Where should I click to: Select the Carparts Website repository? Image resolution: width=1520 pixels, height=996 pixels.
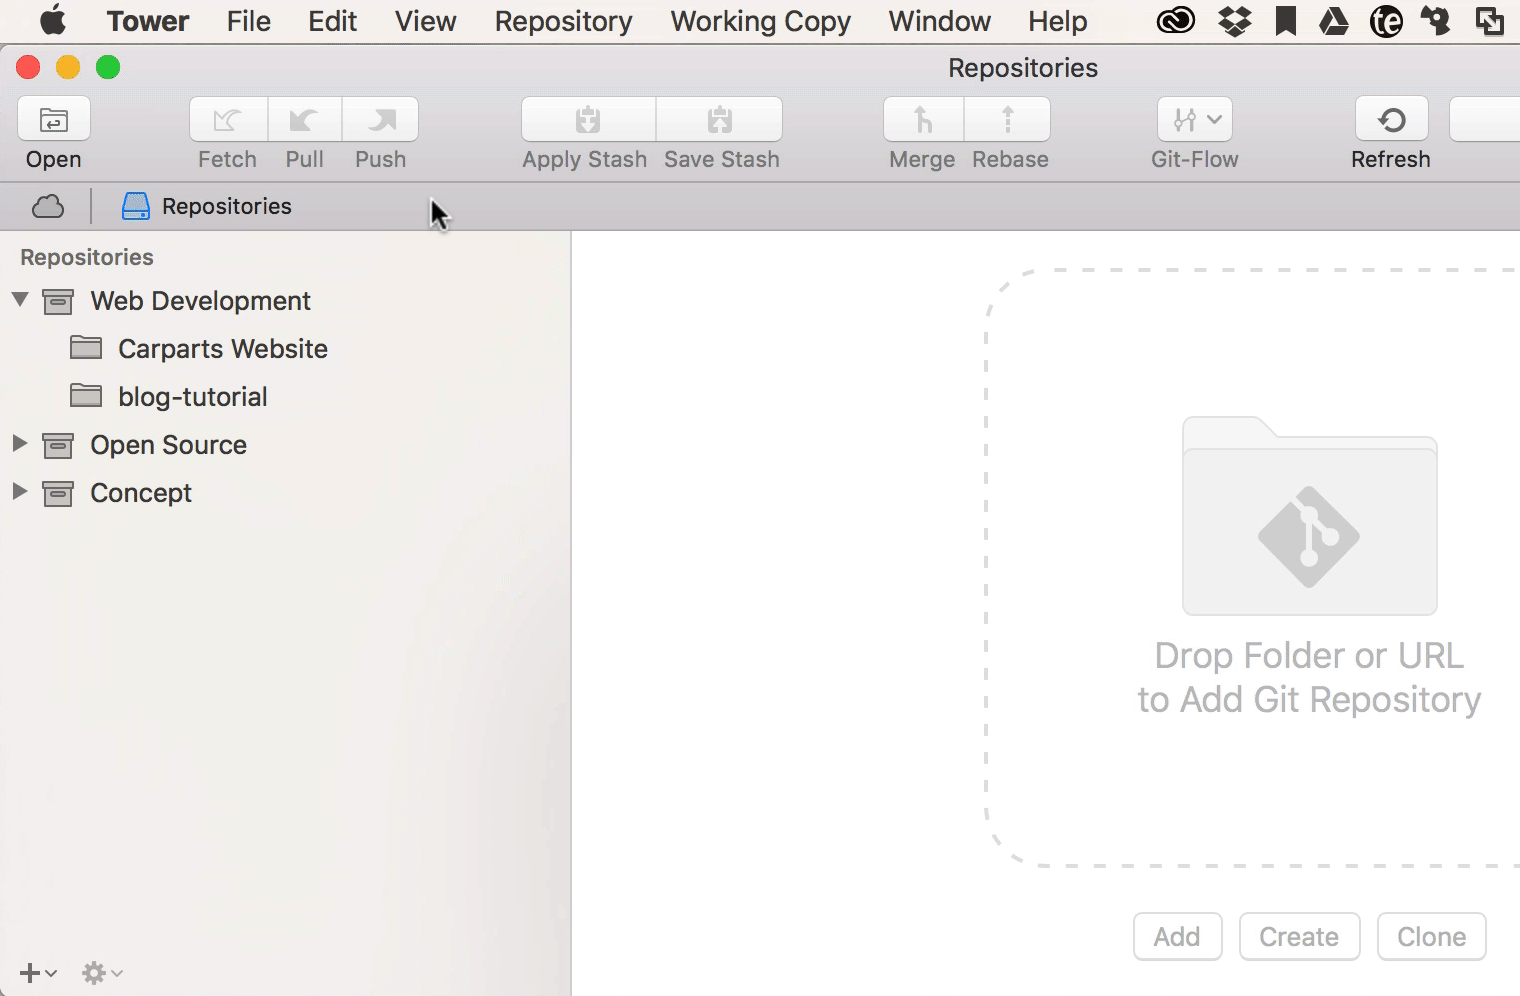[222, 349]
